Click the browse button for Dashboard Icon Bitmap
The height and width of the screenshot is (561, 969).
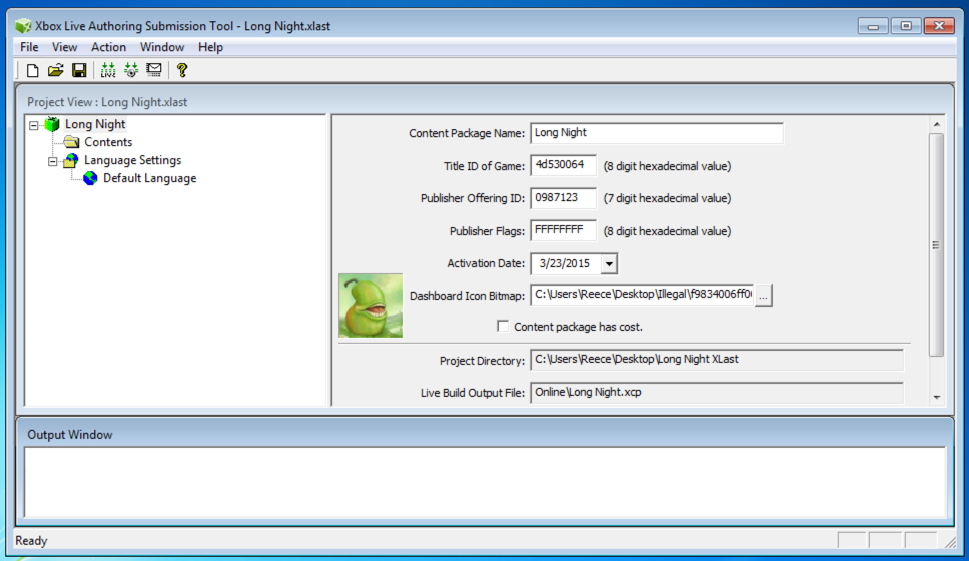point(763,295)
